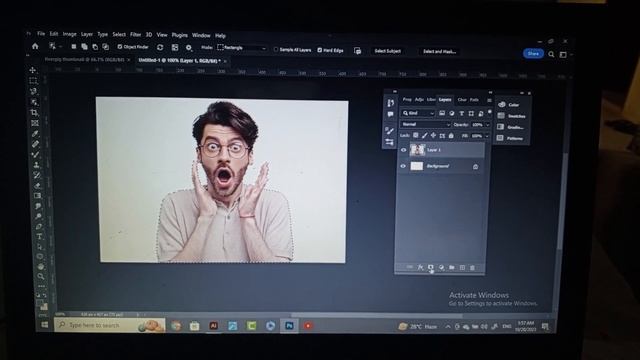Open Illustrator from the taskbar
Screen dimensions: 640x360
(213, 326)
